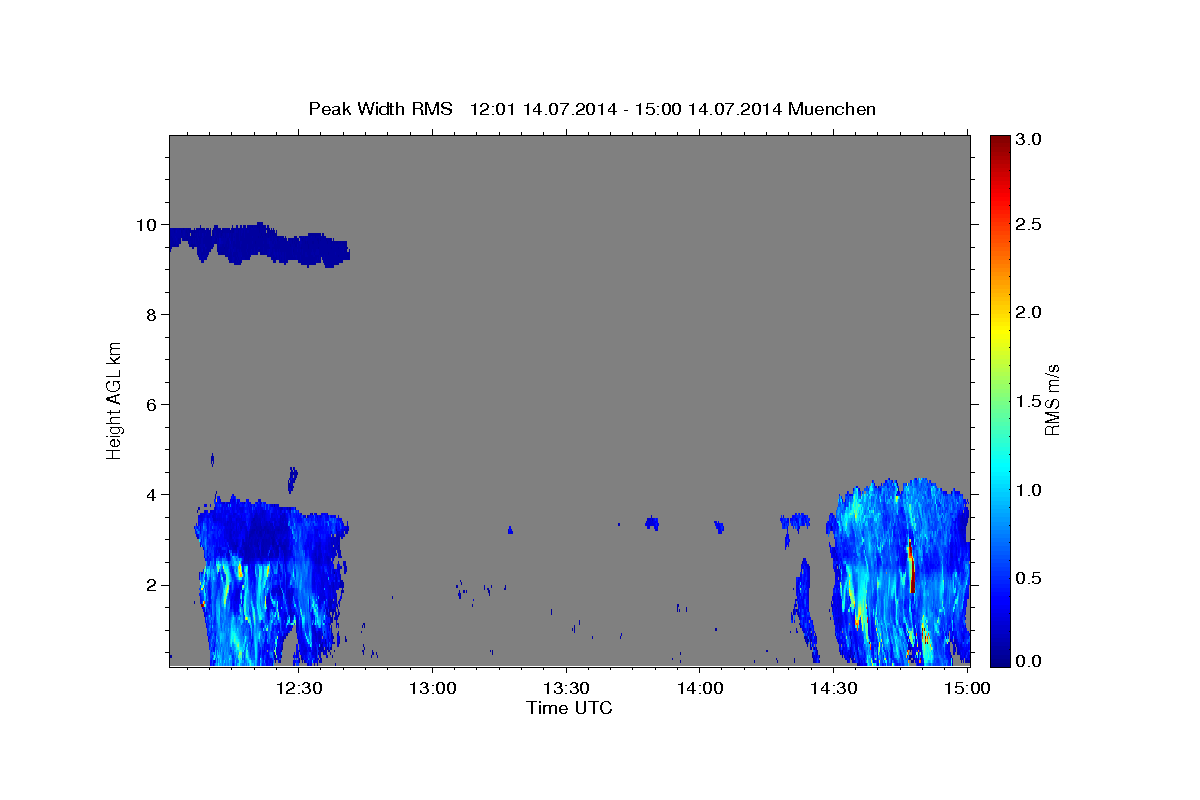Click the colorbar value 1.5
The height and width of the screenshot is (800, 1200).
[x=1029, y=401]
